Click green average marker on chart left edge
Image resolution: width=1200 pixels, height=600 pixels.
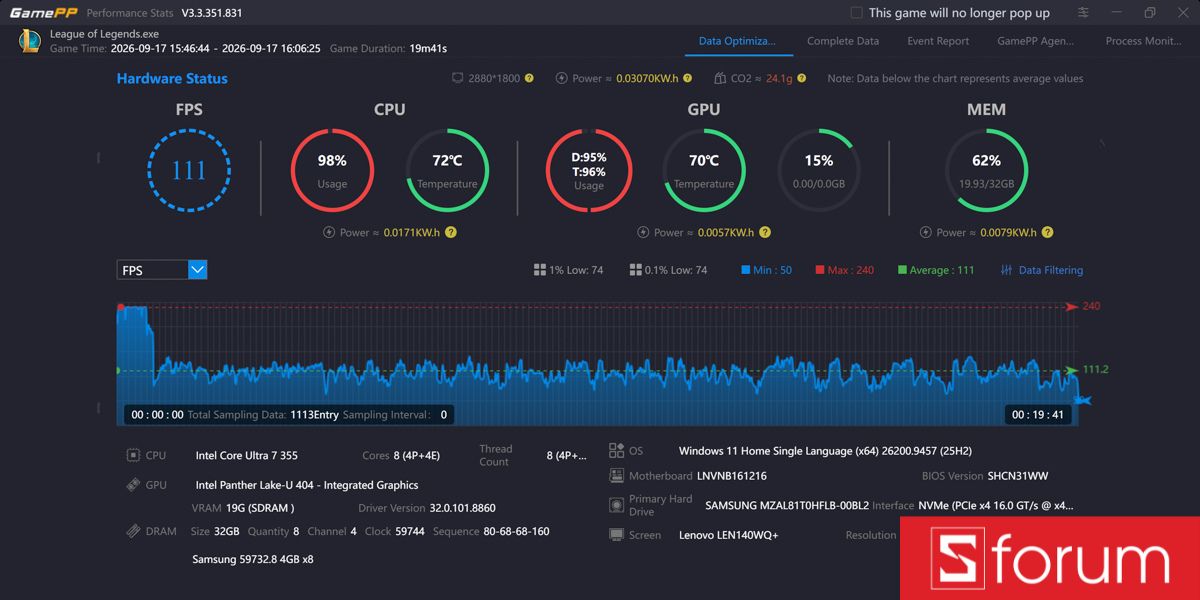coord(119,370)
